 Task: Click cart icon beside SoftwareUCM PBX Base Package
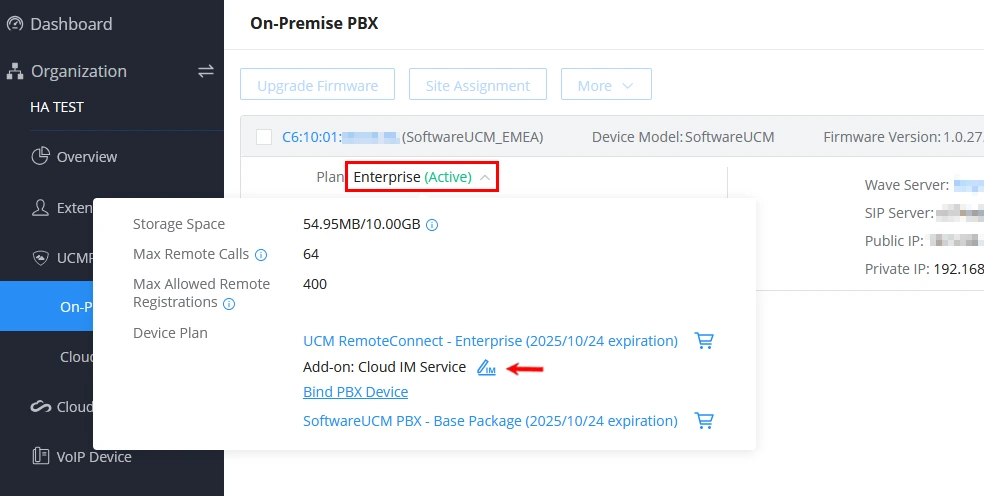[x=704, y=421]
